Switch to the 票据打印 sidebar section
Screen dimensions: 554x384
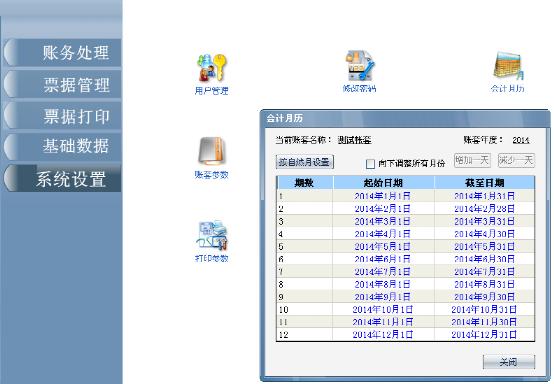pyautogui.click(x=62, y=116)
